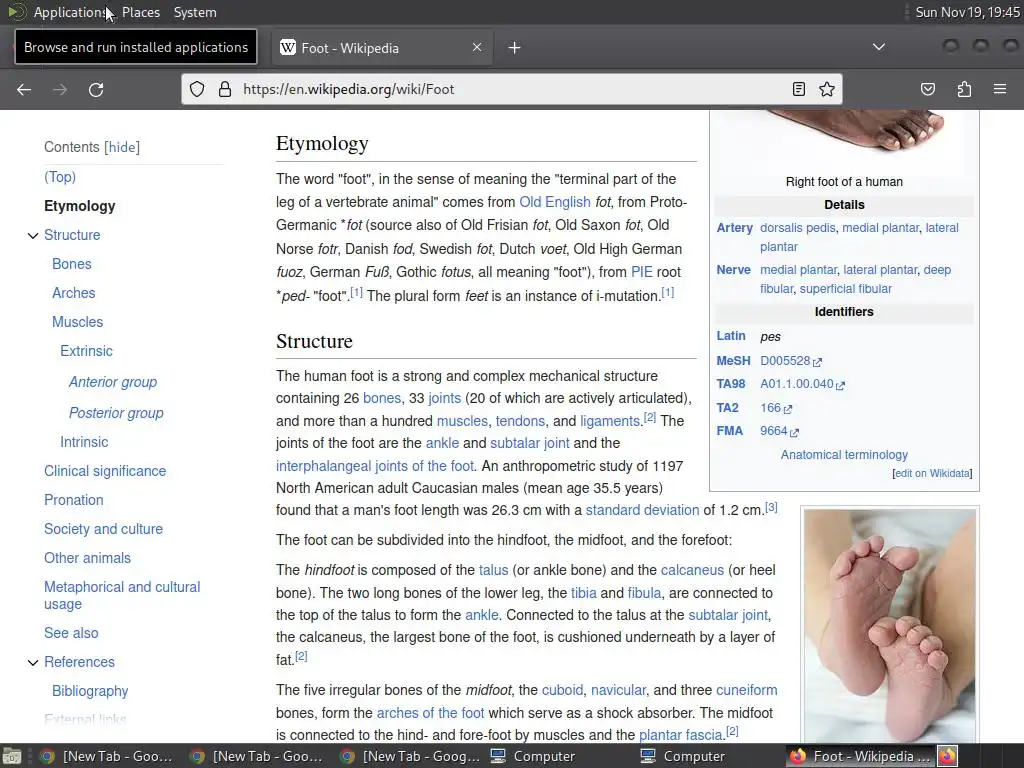Image resolution: width=1024 pixels, height=768 pixels.
Task: Close the Foot - Wikipedia tab
Action: 477,47
